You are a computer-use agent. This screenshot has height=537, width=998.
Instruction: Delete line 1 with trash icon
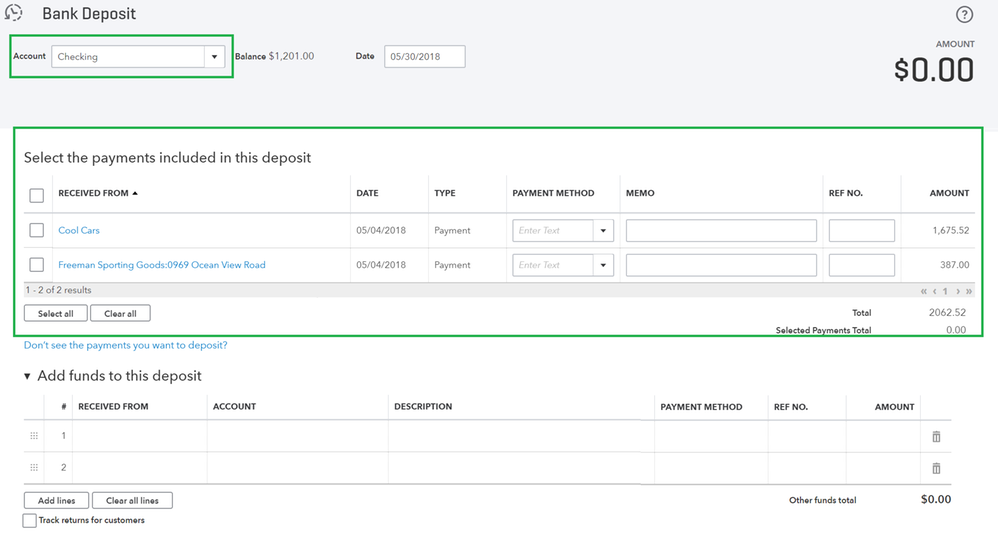tap(936, 437)
